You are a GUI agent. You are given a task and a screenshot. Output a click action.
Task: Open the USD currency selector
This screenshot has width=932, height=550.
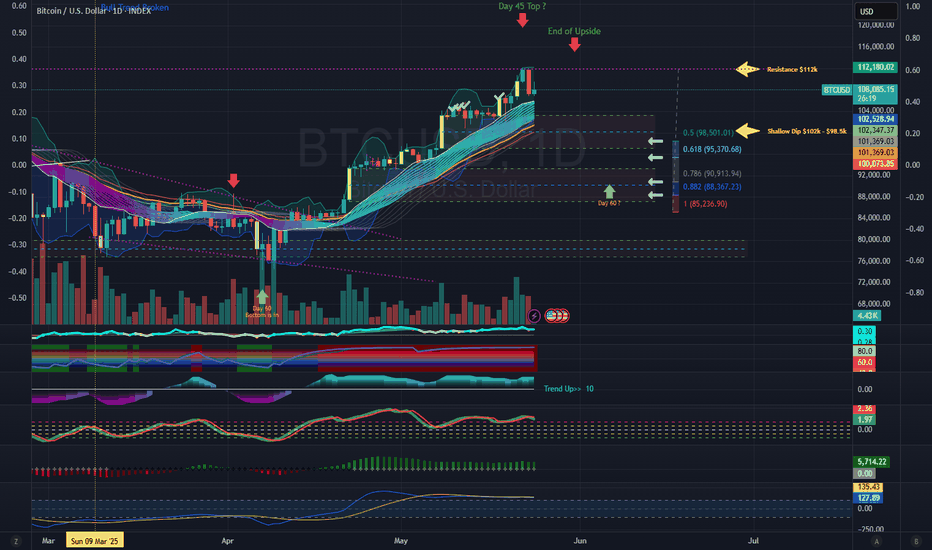(876, 11)
